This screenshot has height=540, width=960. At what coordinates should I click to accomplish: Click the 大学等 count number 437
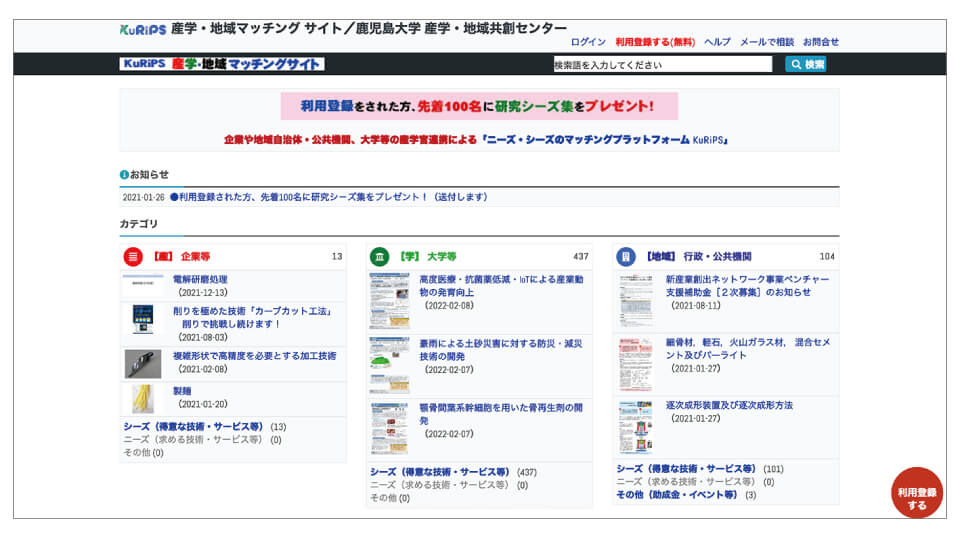point(580,257)
